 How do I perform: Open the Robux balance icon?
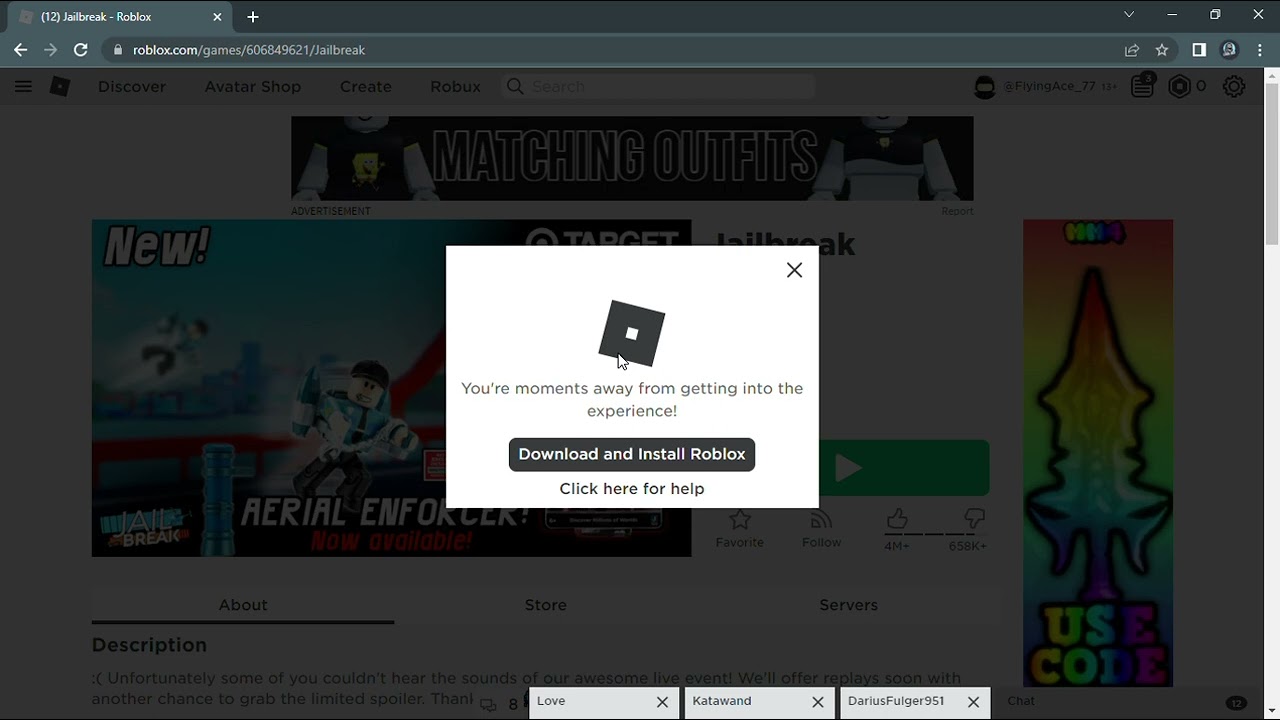(1180, 87)
